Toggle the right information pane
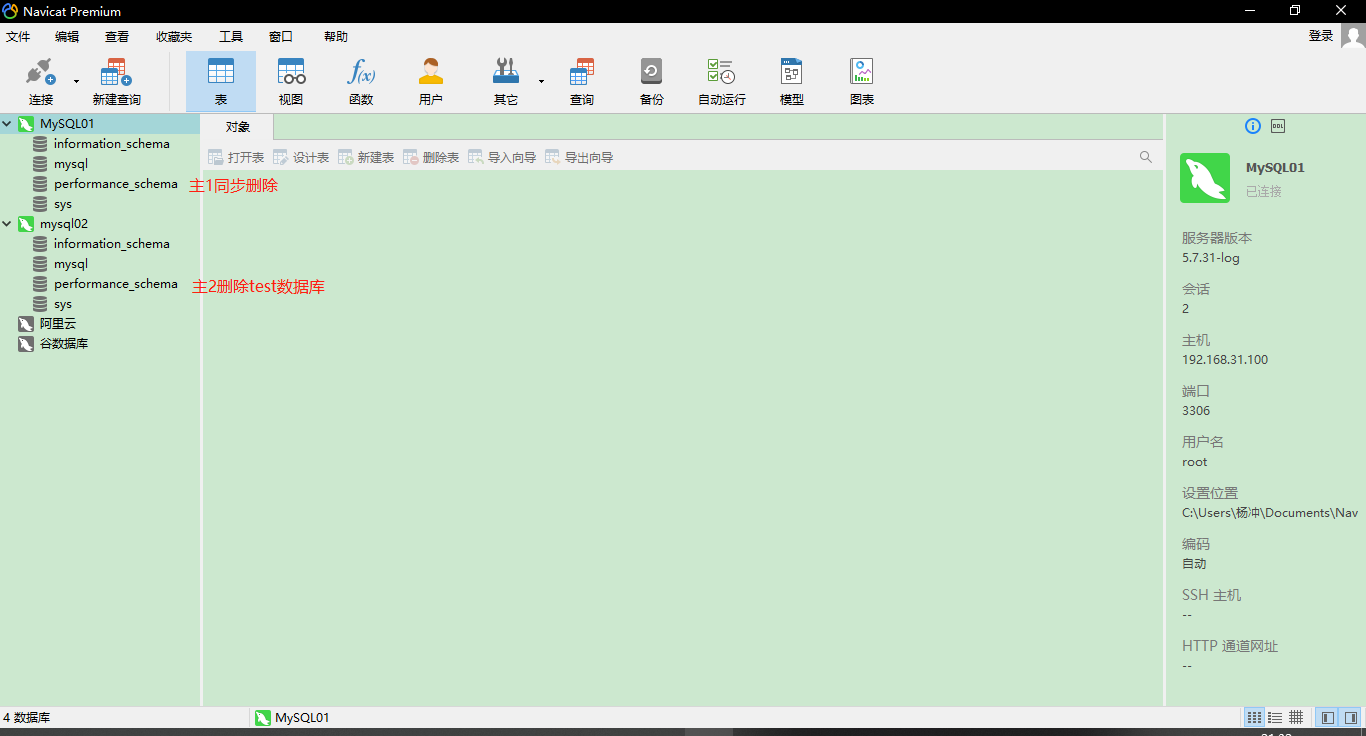The height and width of the screenshot is (736, 1366). click(1351, 717)
